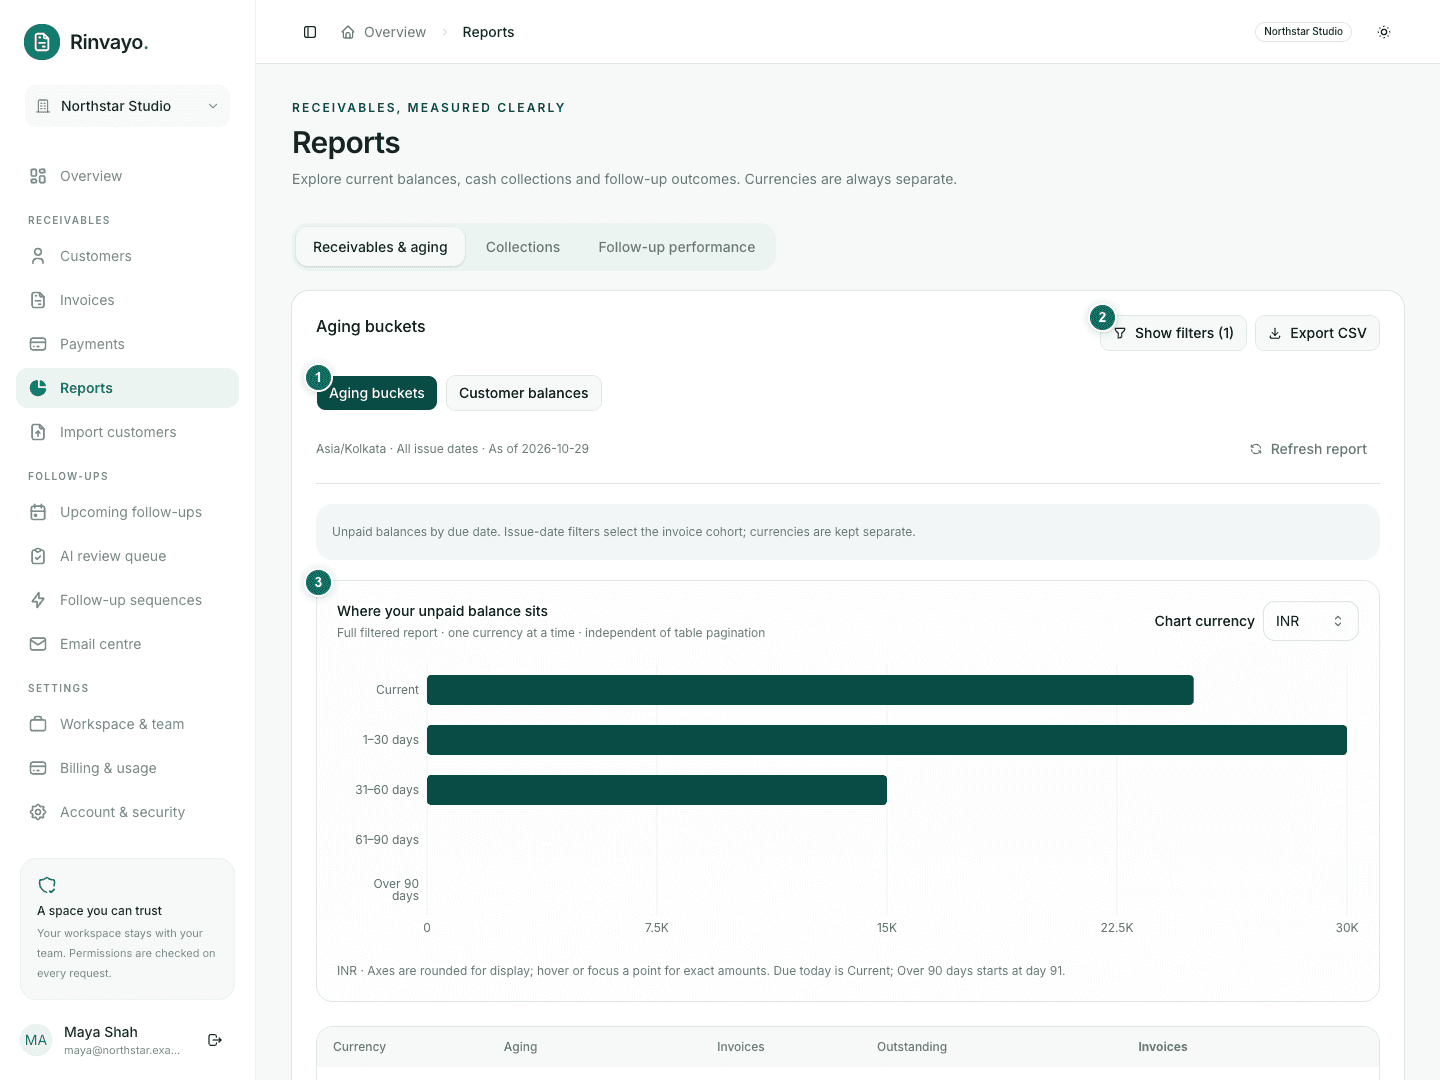The image size is (1440, 1080).
Task: Click the Export CSV button
Action: tap(1317, 333)
